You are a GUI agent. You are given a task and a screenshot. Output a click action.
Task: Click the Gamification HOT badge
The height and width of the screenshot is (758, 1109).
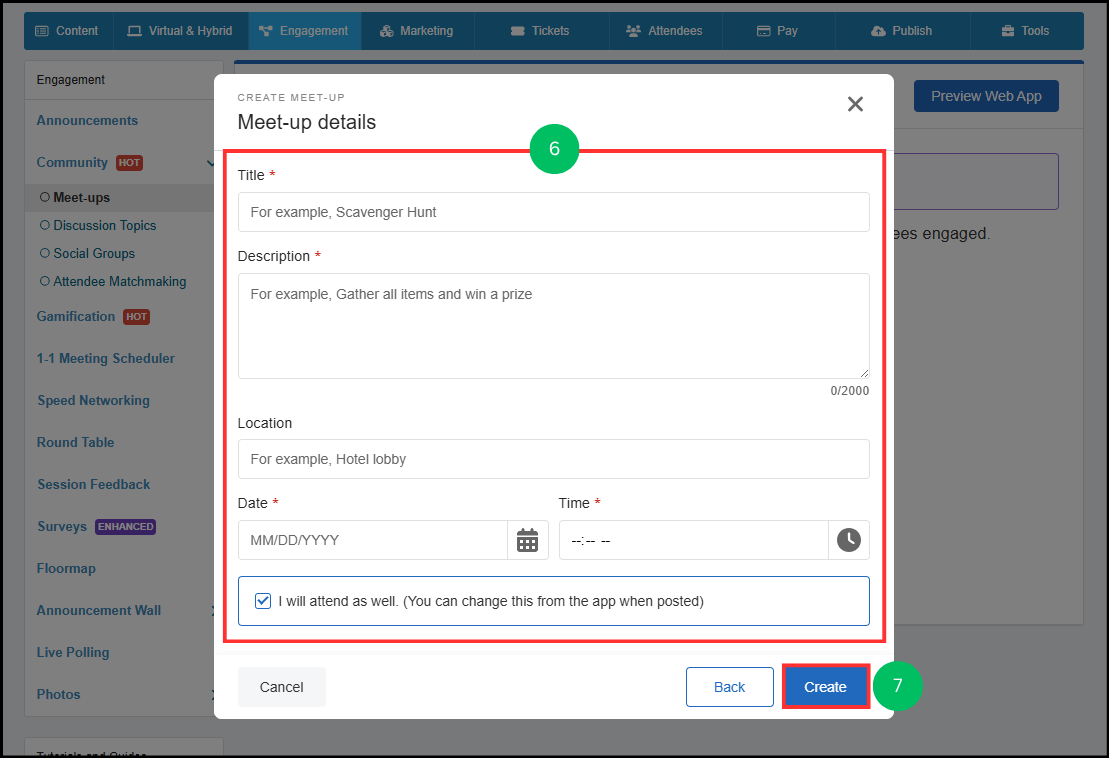pos(137,317)
